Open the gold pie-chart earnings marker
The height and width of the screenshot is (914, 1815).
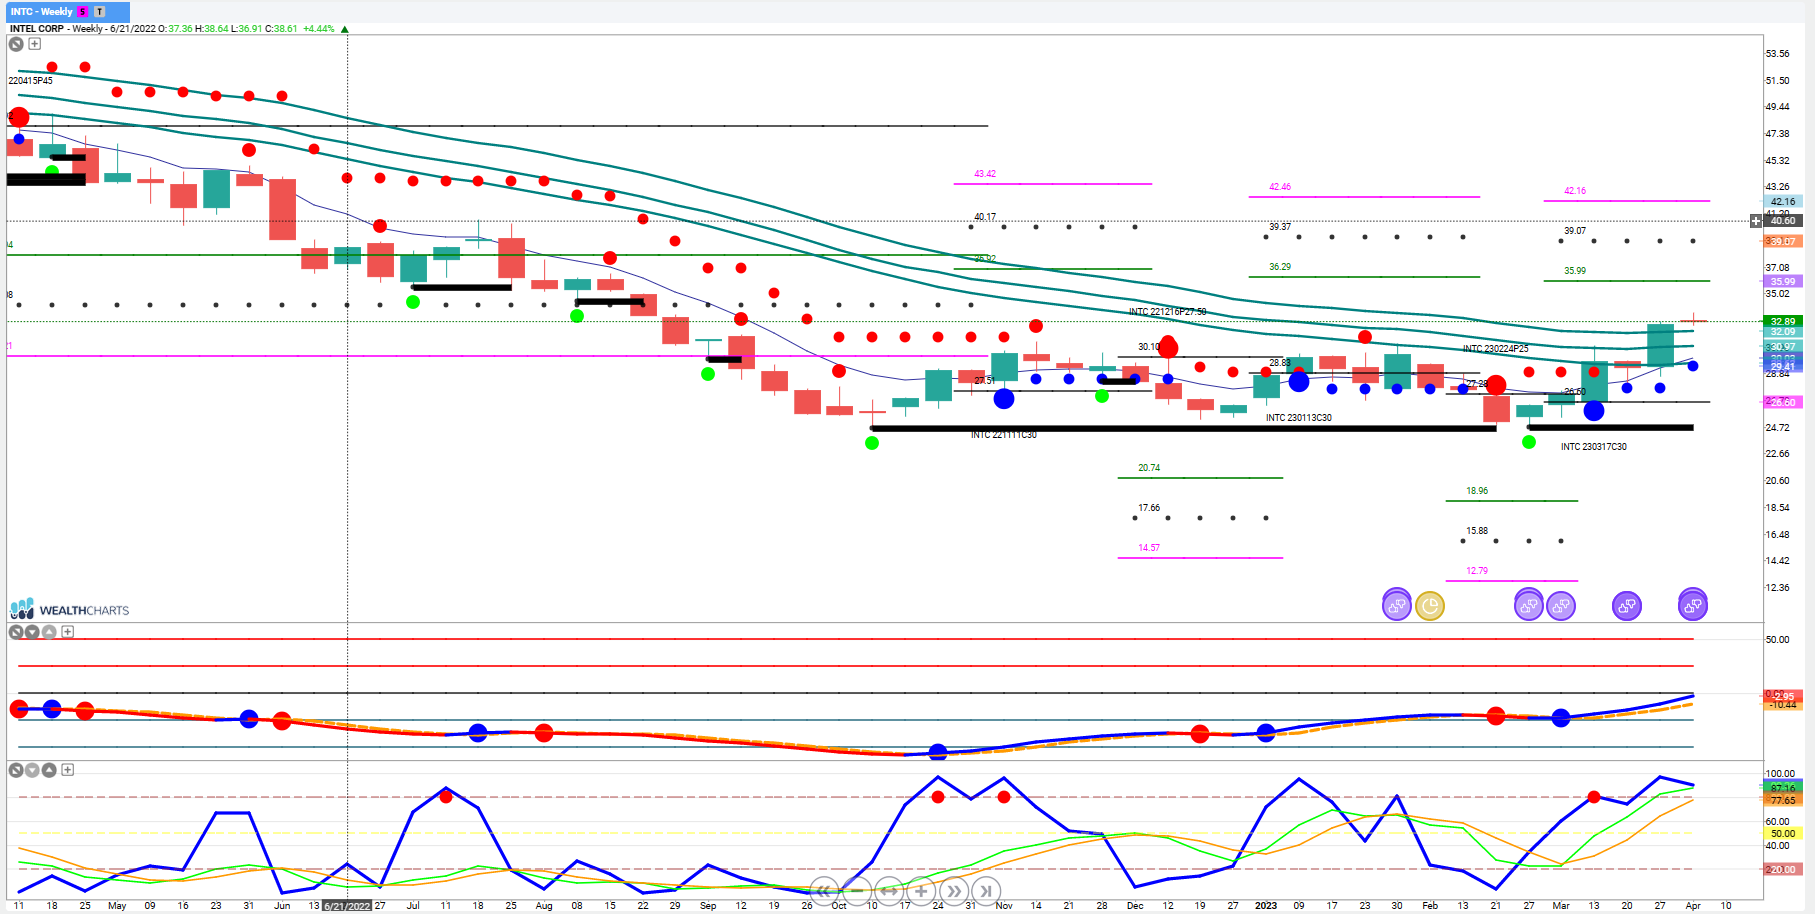pos(1430,605)
